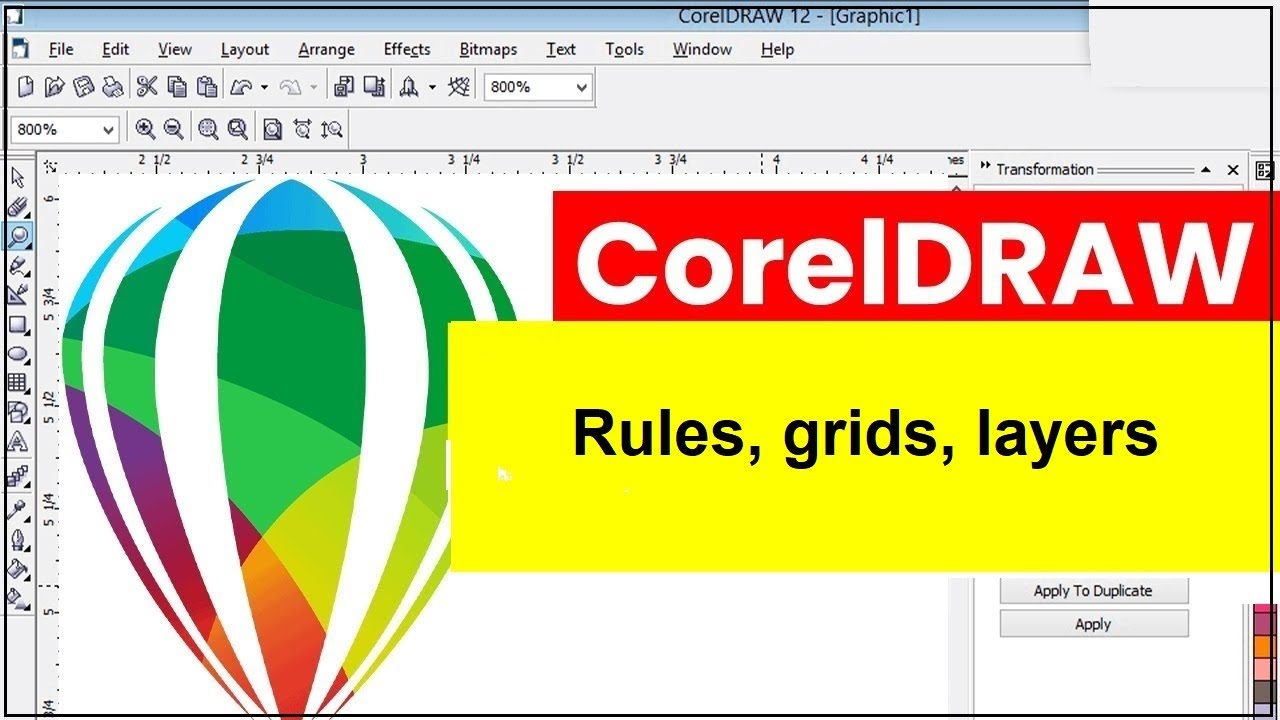Open the Effects menu

point(407,49)
